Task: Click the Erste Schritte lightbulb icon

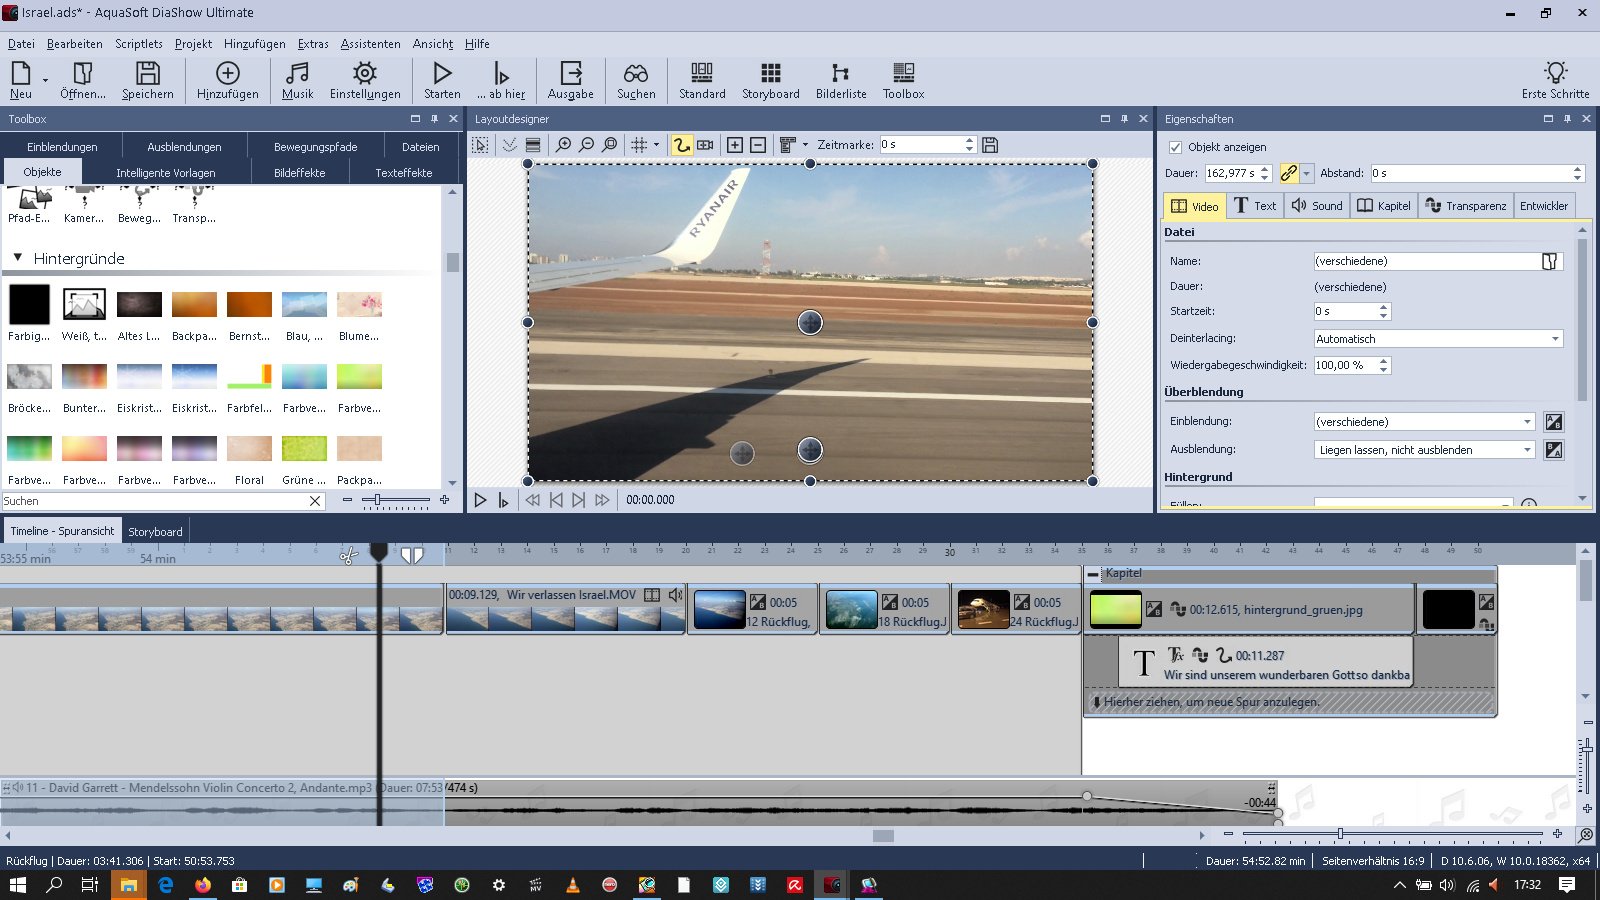Action: pos(1555,80)
